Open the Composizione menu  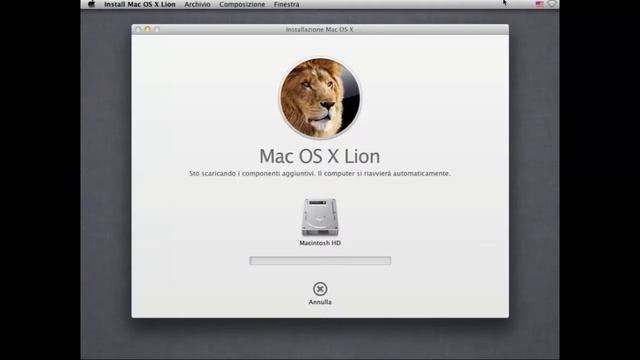click(242, 4)
